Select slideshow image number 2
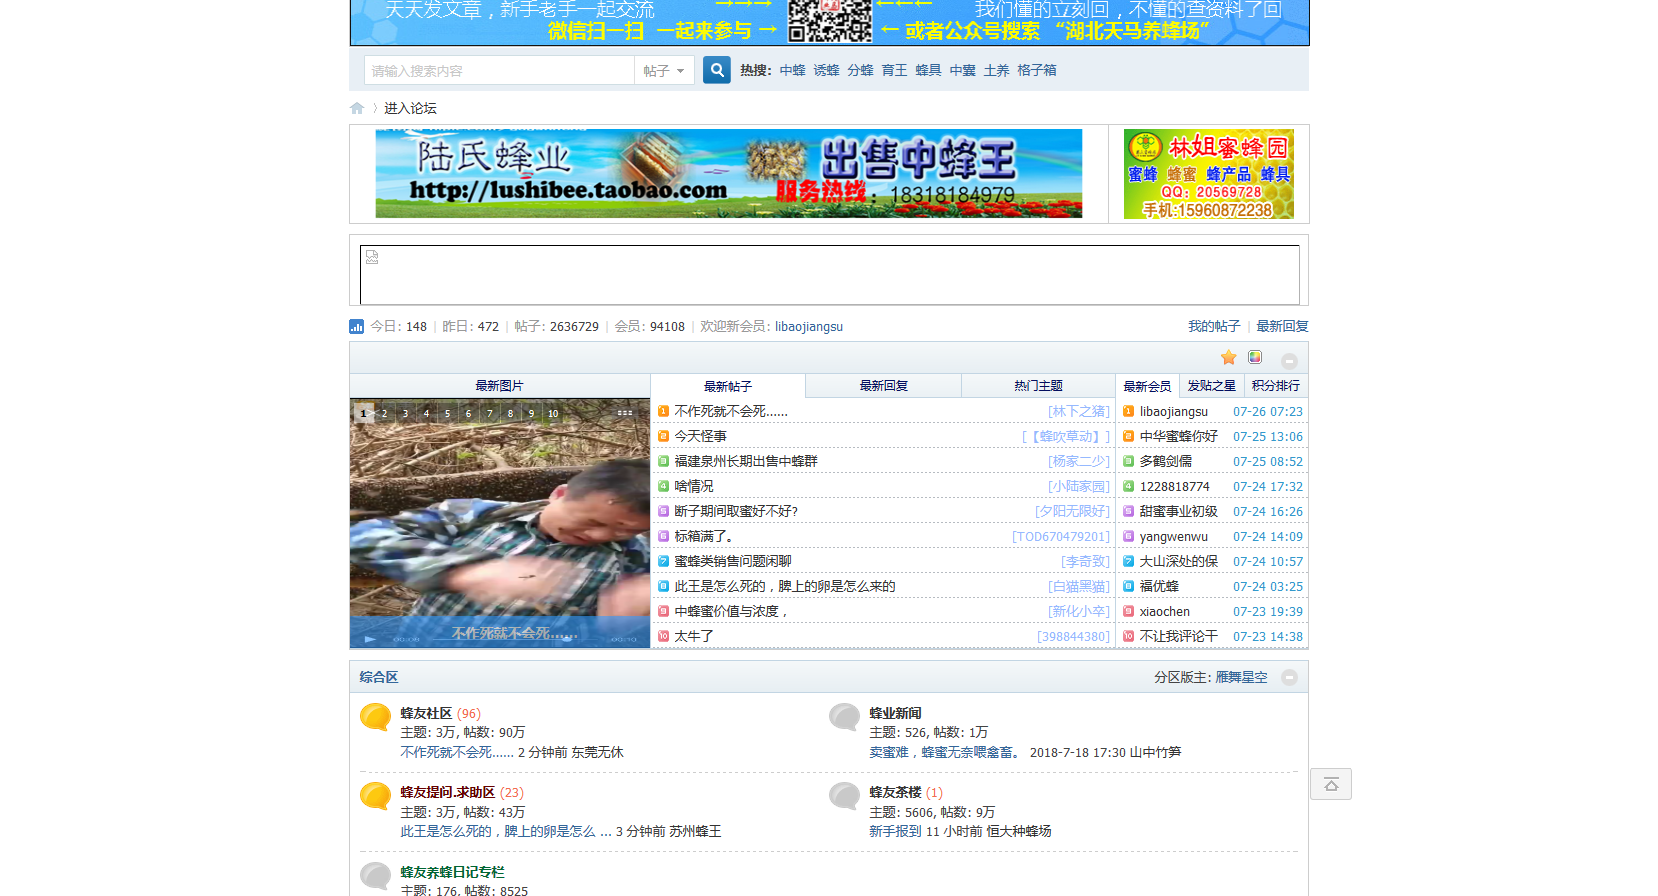Image resolution: width=1658 pixels, height=896 pixels. pyautogui.click(x=384, y=413)
